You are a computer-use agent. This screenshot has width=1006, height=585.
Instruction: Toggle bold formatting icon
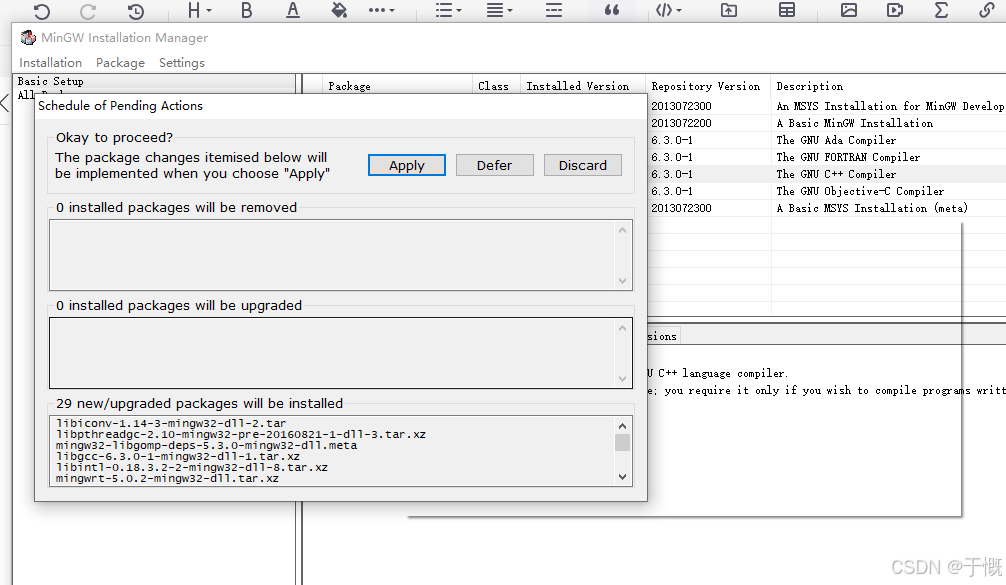pos(247,11)
